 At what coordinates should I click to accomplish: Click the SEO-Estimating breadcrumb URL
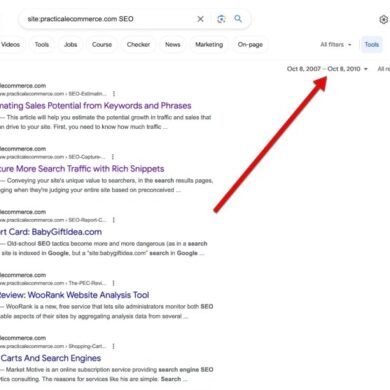(x=53, y=94)
